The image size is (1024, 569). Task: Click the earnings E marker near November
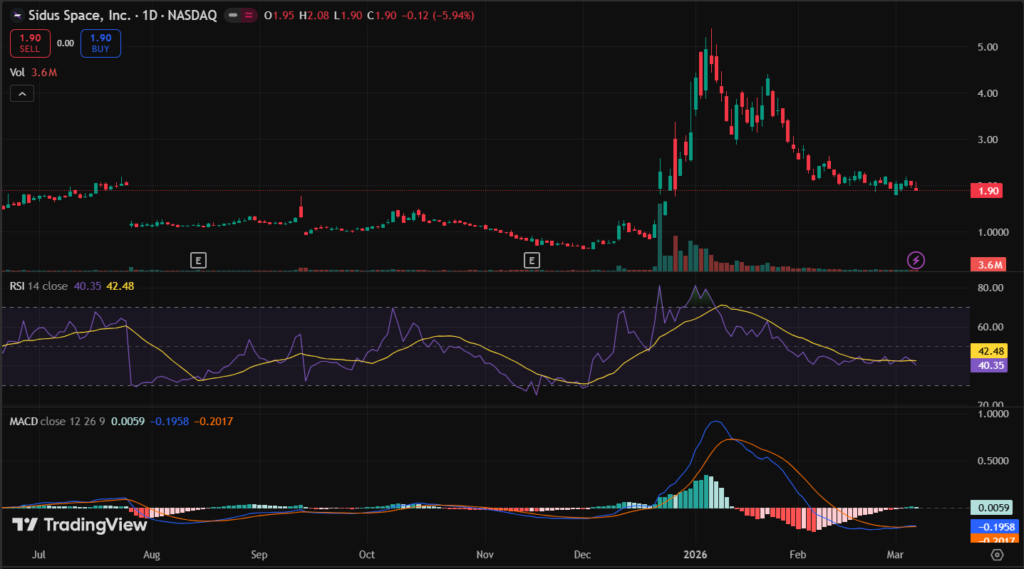click(532, 260)
